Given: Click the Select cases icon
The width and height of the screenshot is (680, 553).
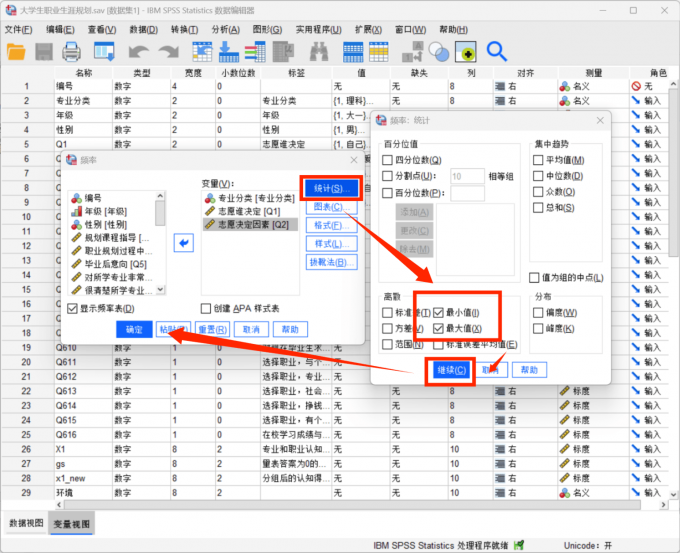Looking at the screenshot, I should coord(465,52).
